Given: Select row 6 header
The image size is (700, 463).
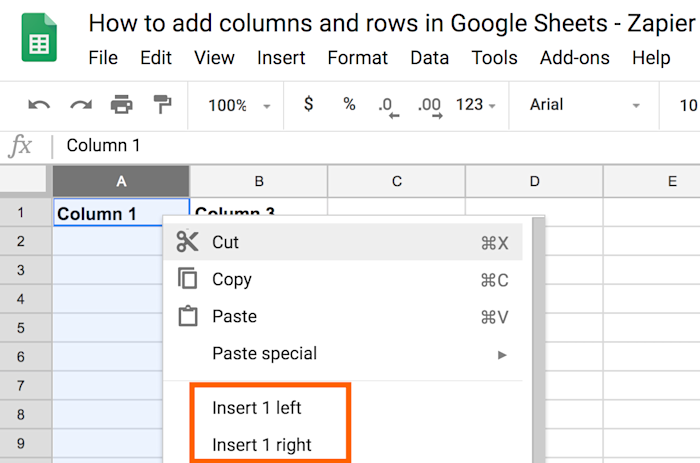Looking at the screenshot, I should coord(25,357).
